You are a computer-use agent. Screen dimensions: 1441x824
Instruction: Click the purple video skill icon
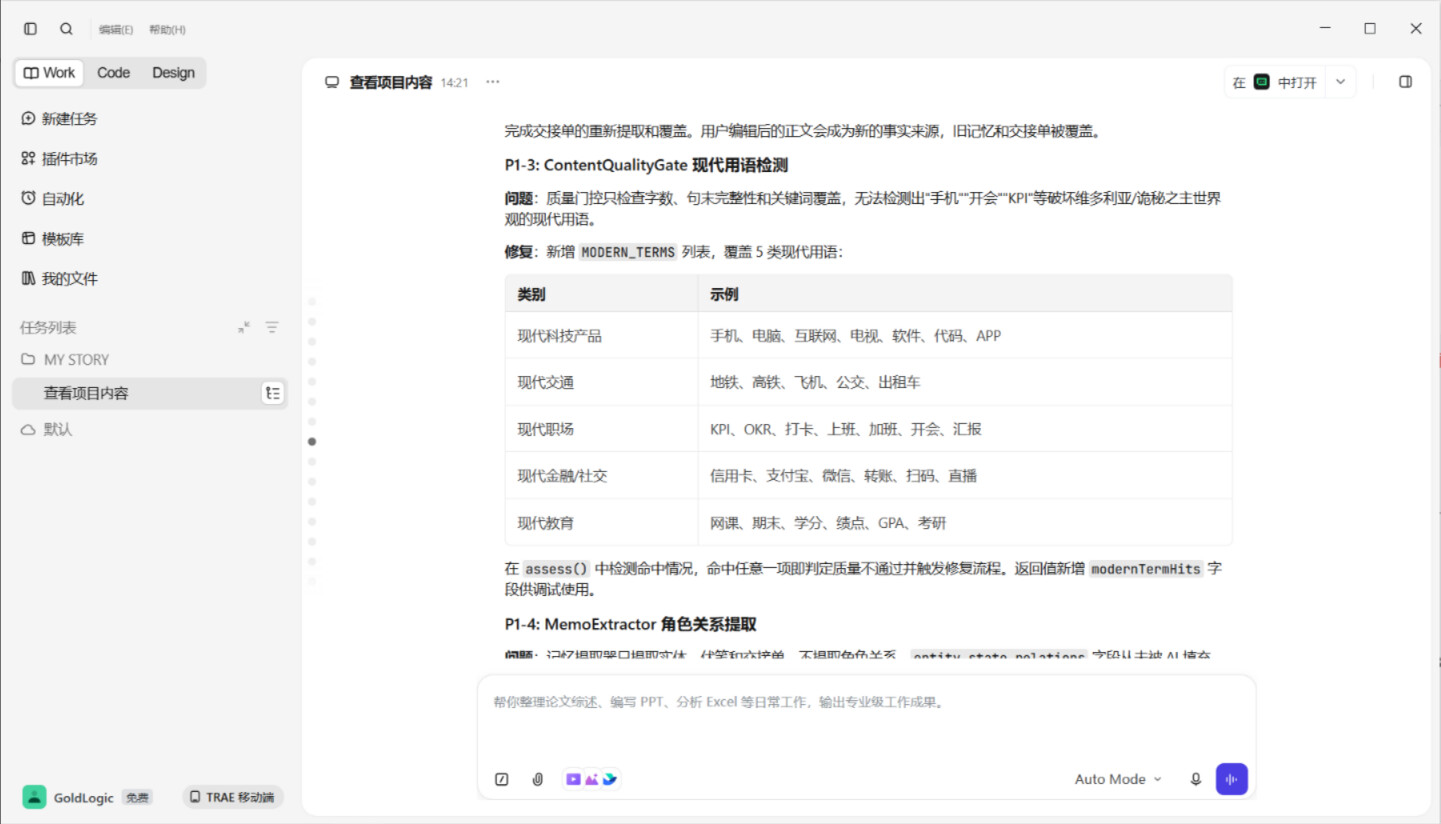[573, 779]
